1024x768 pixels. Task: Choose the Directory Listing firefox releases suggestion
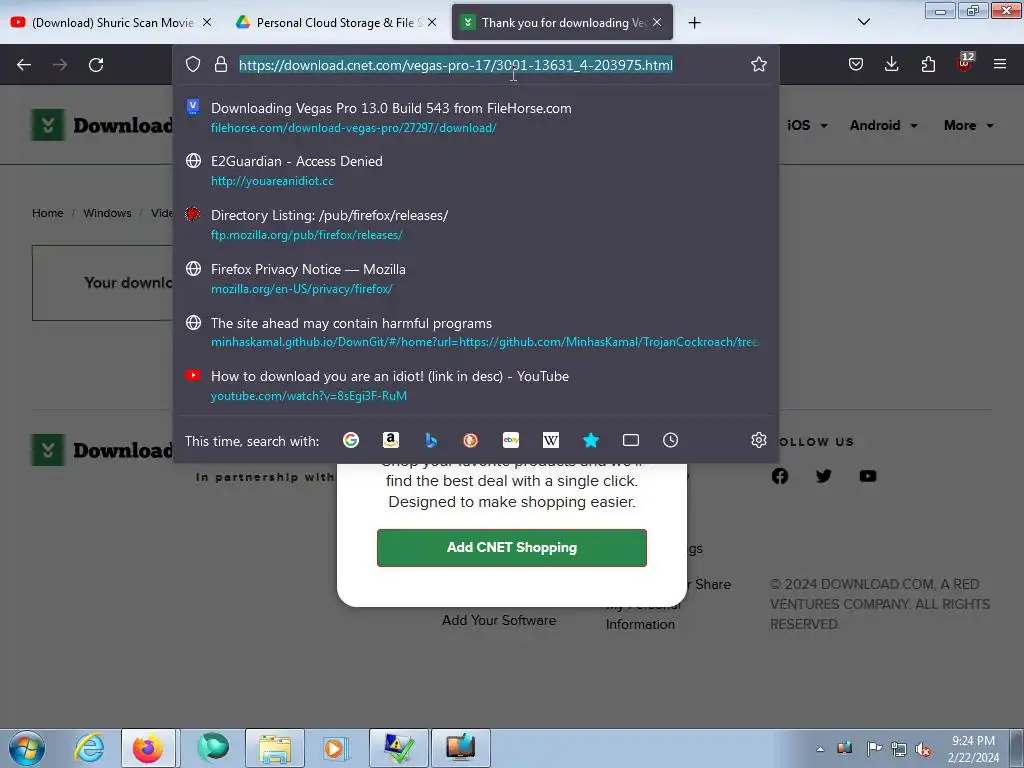tap(477, 225)
